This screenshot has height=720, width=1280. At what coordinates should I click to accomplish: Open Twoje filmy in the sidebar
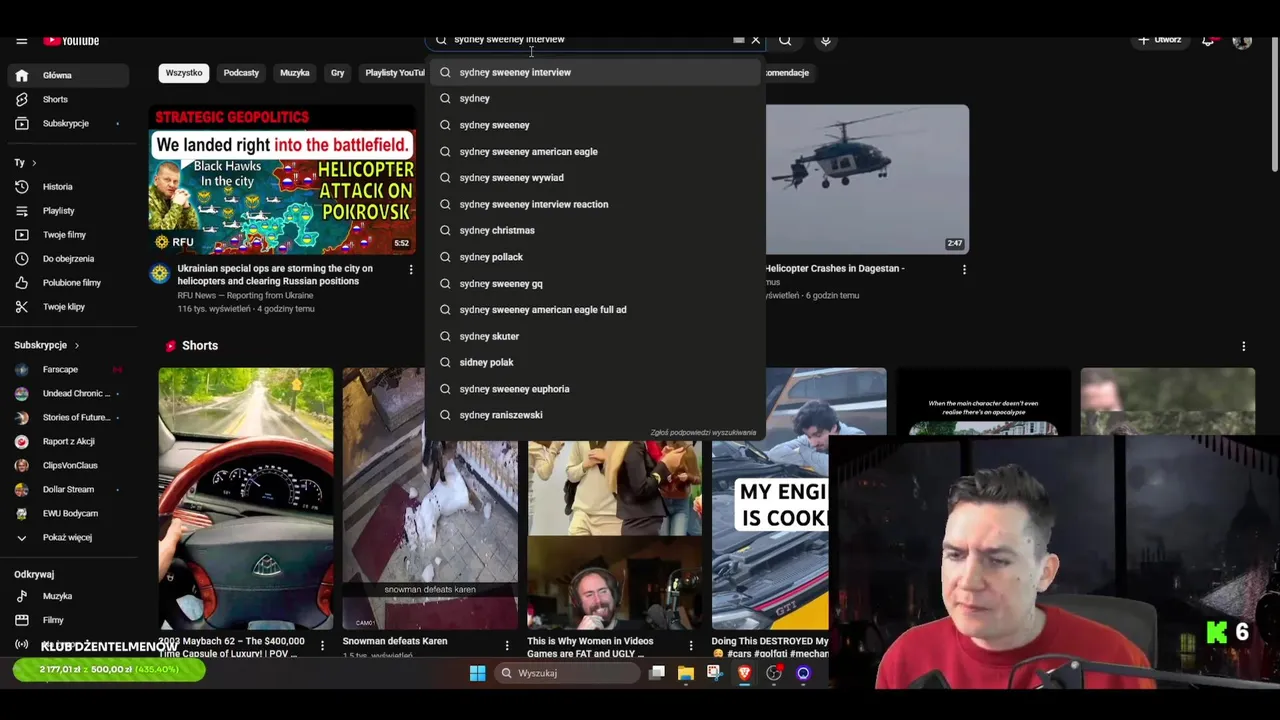click(x=68, y=234)
